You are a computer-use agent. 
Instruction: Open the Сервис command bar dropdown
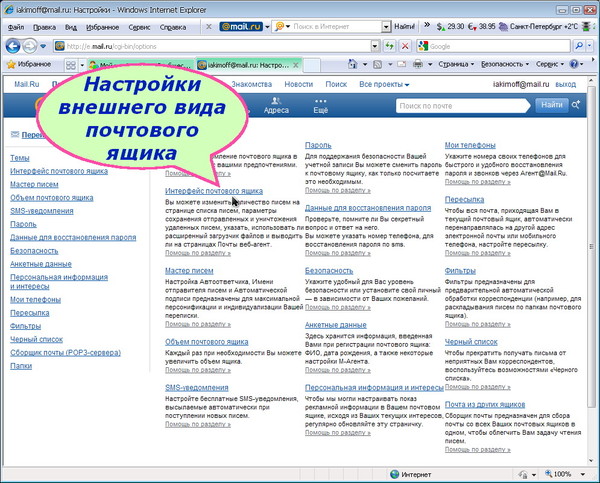coord(550,64)
